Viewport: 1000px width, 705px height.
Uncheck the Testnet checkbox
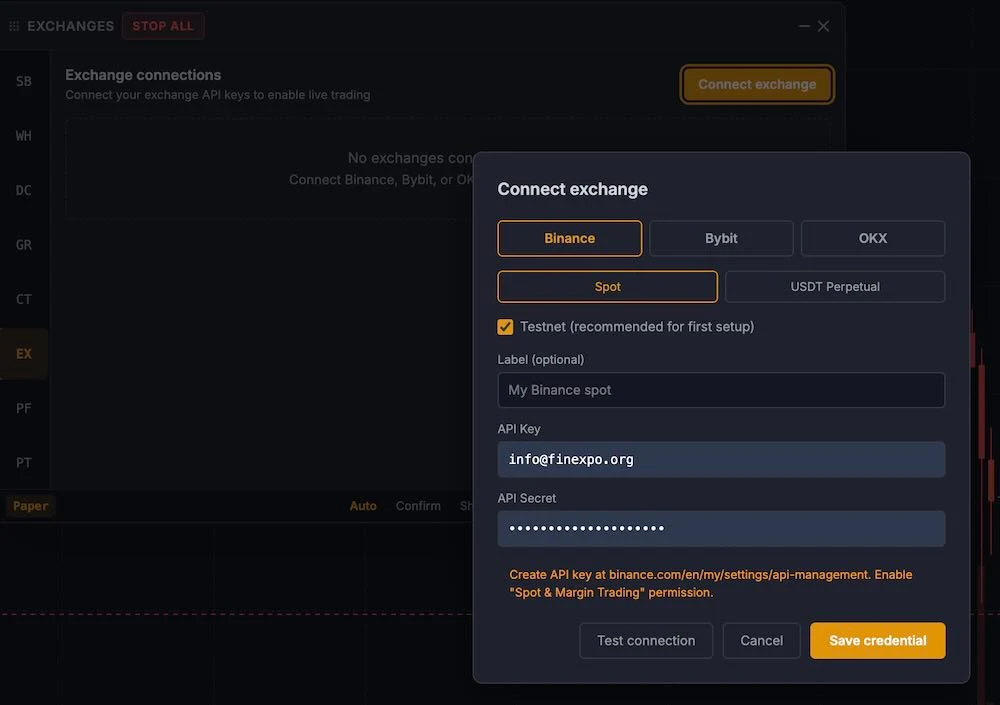click(505, 327)
